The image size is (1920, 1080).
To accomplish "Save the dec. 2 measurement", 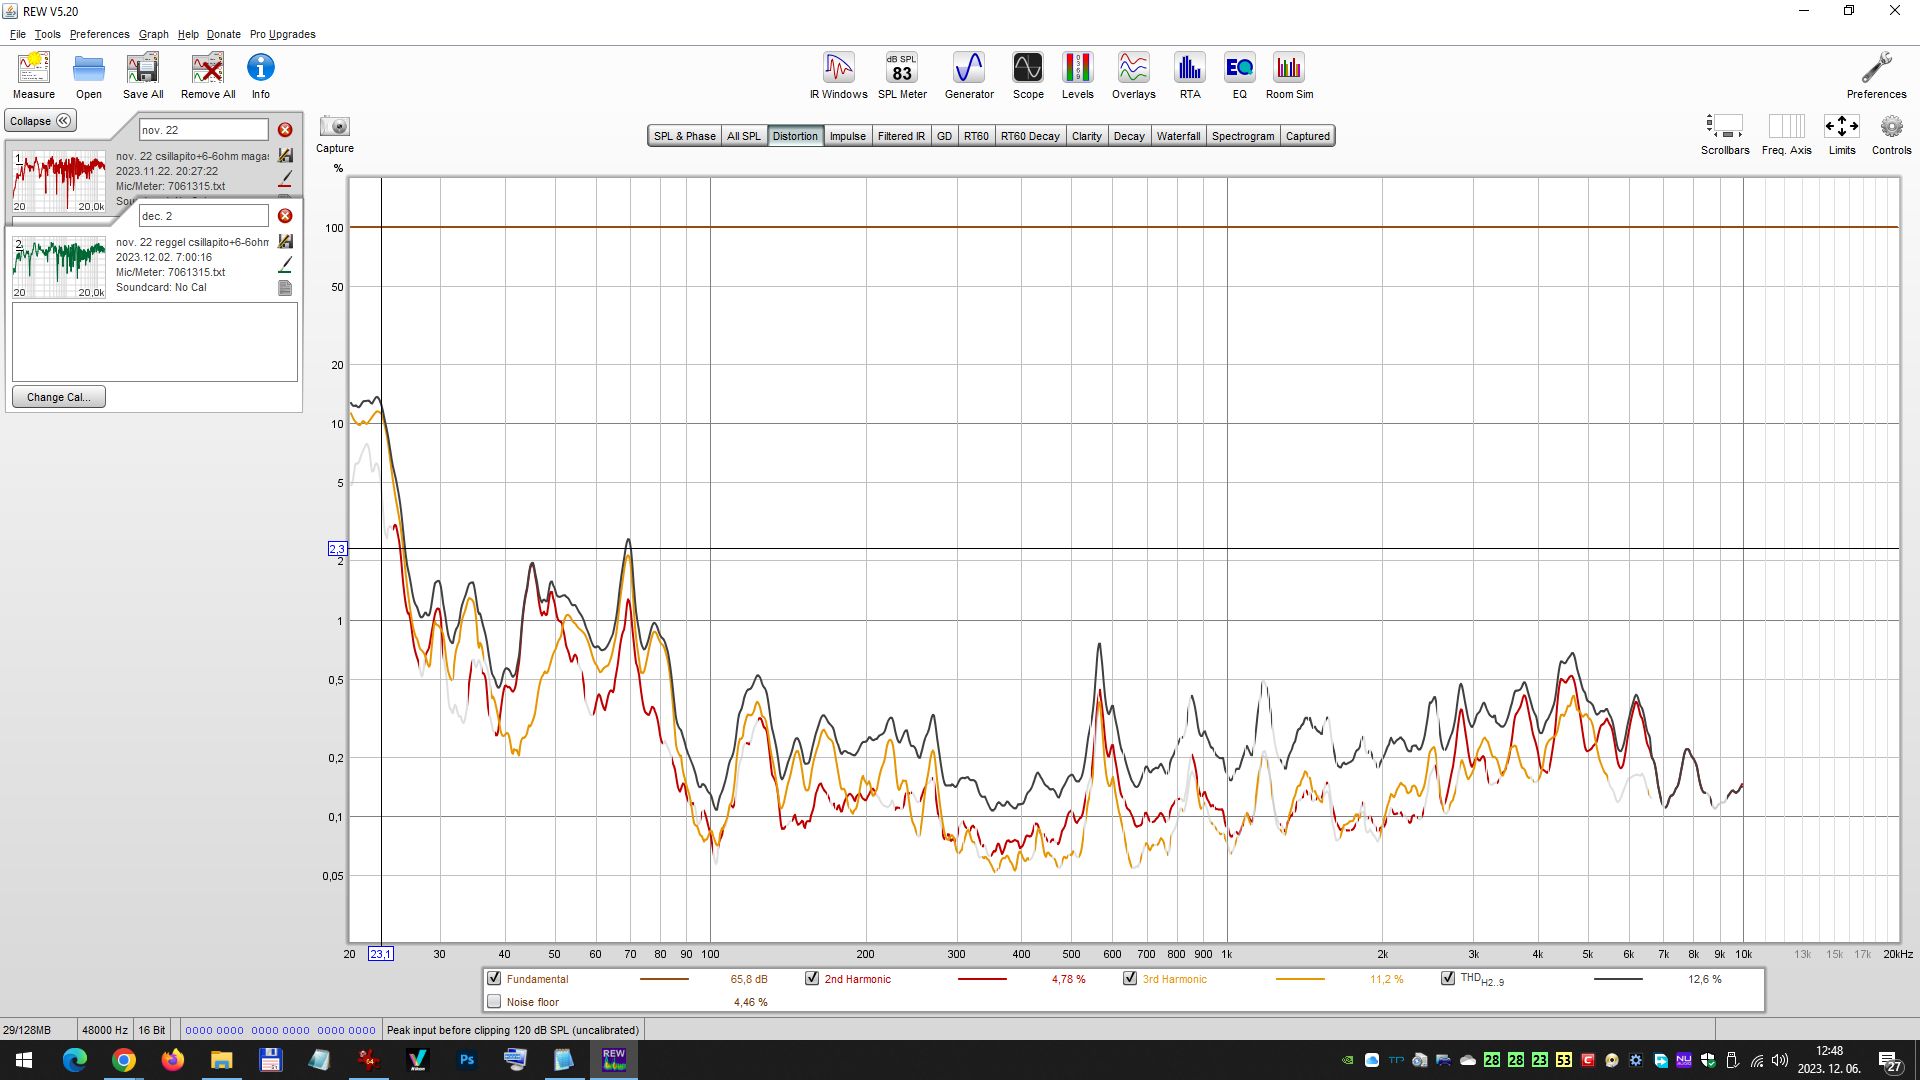I will [x=285, y=242].
